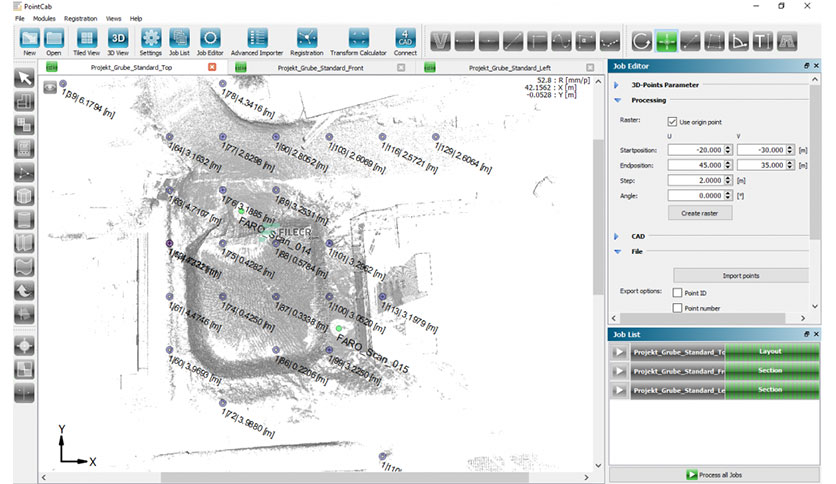Open the Registration toolbar icon
836x484 pixels.
(x=307, y=42)
